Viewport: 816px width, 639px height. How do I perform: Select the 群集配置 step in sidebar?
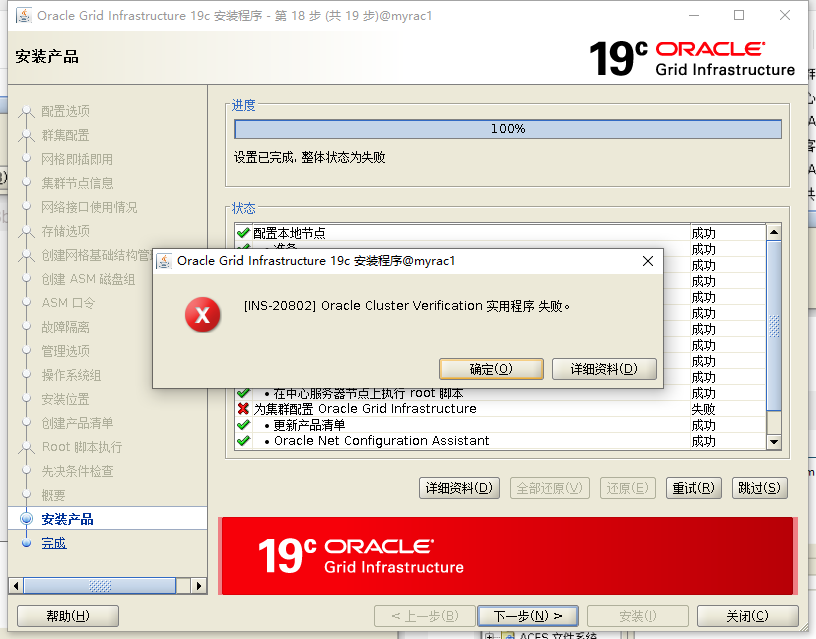pyautogui.click(x=66, y=135)
